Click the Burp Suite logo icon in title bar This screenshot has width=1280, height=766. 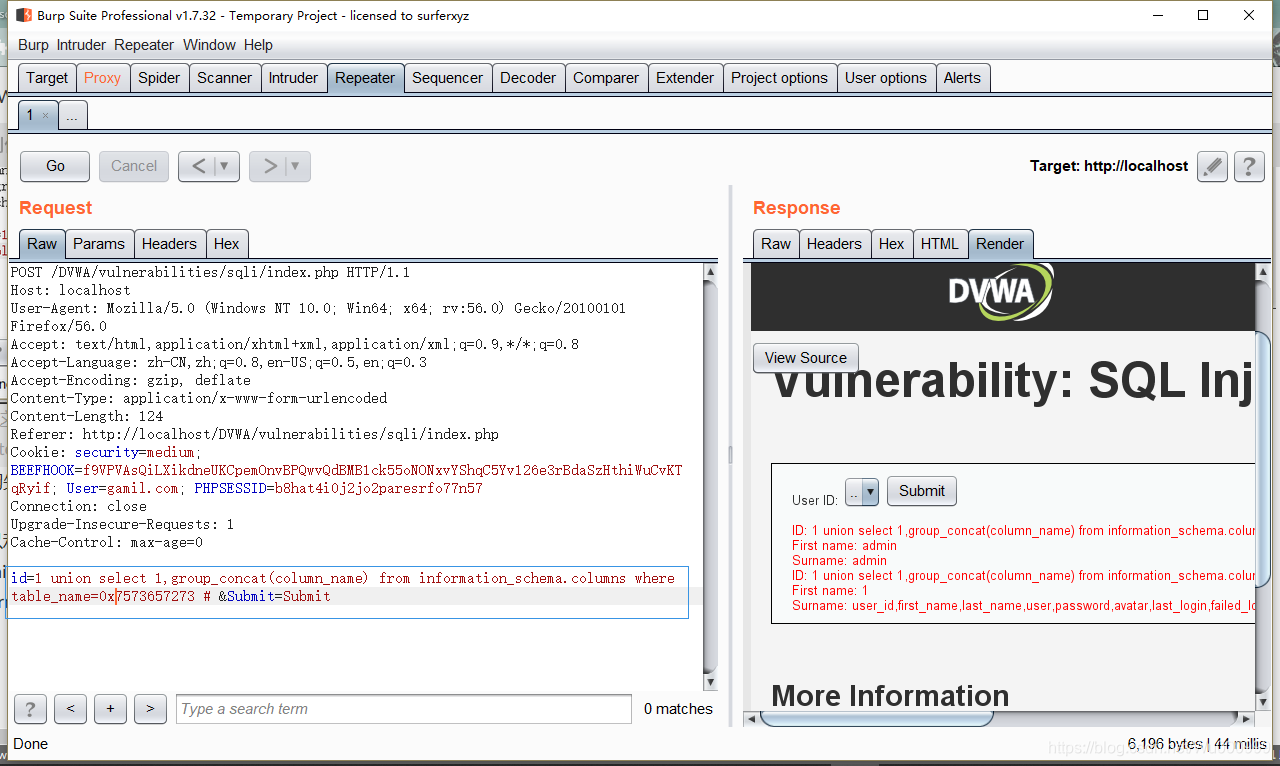coord(24,15)
